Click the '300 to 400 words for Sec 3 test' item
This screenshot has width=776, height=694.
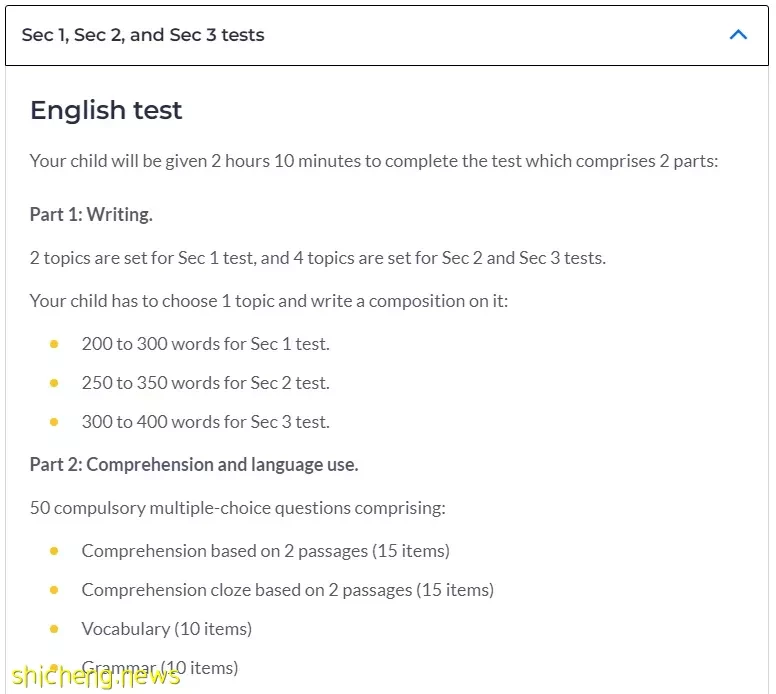click(x=205, y=422)
